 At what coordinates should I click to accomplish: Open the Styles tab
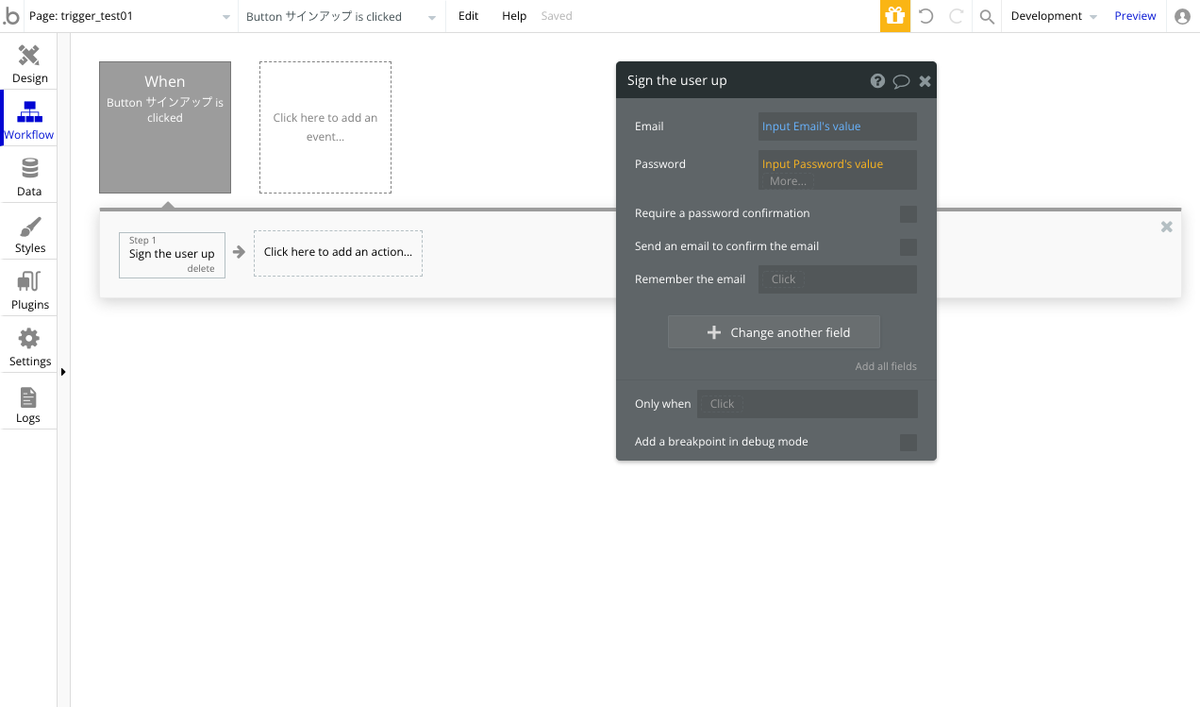point(29,234)
